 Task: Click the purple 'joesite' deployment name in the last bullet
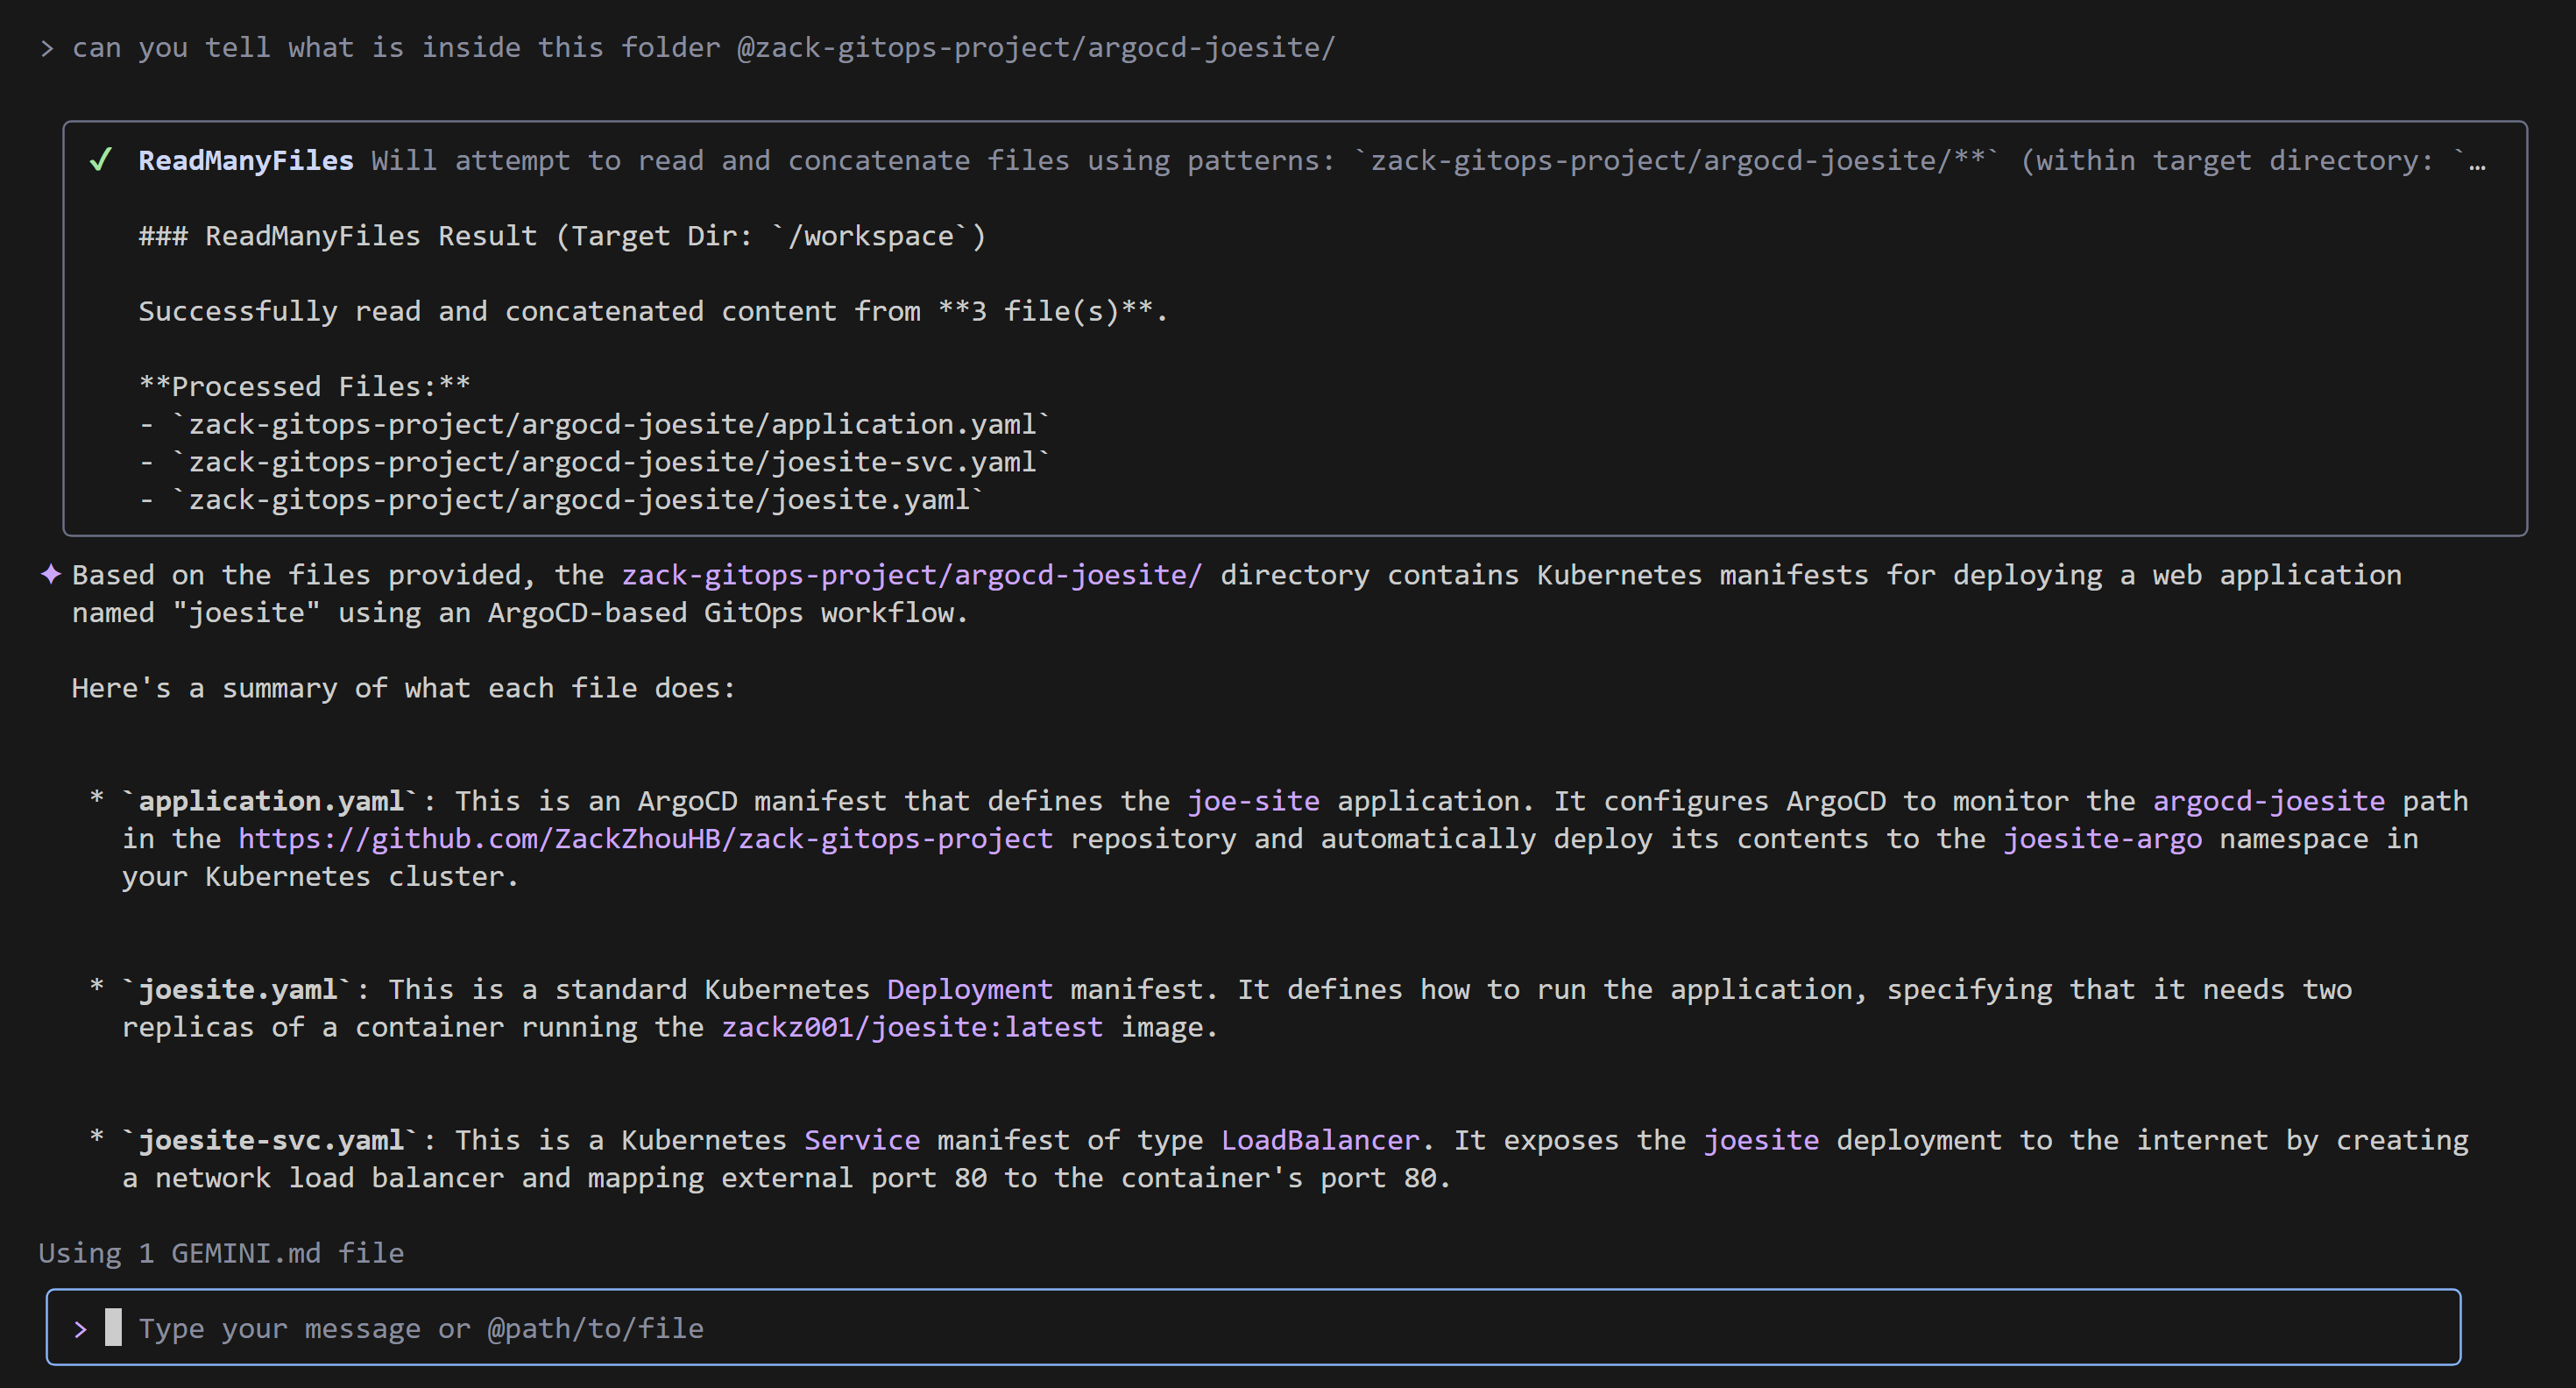click(x=1761, y=1140)
